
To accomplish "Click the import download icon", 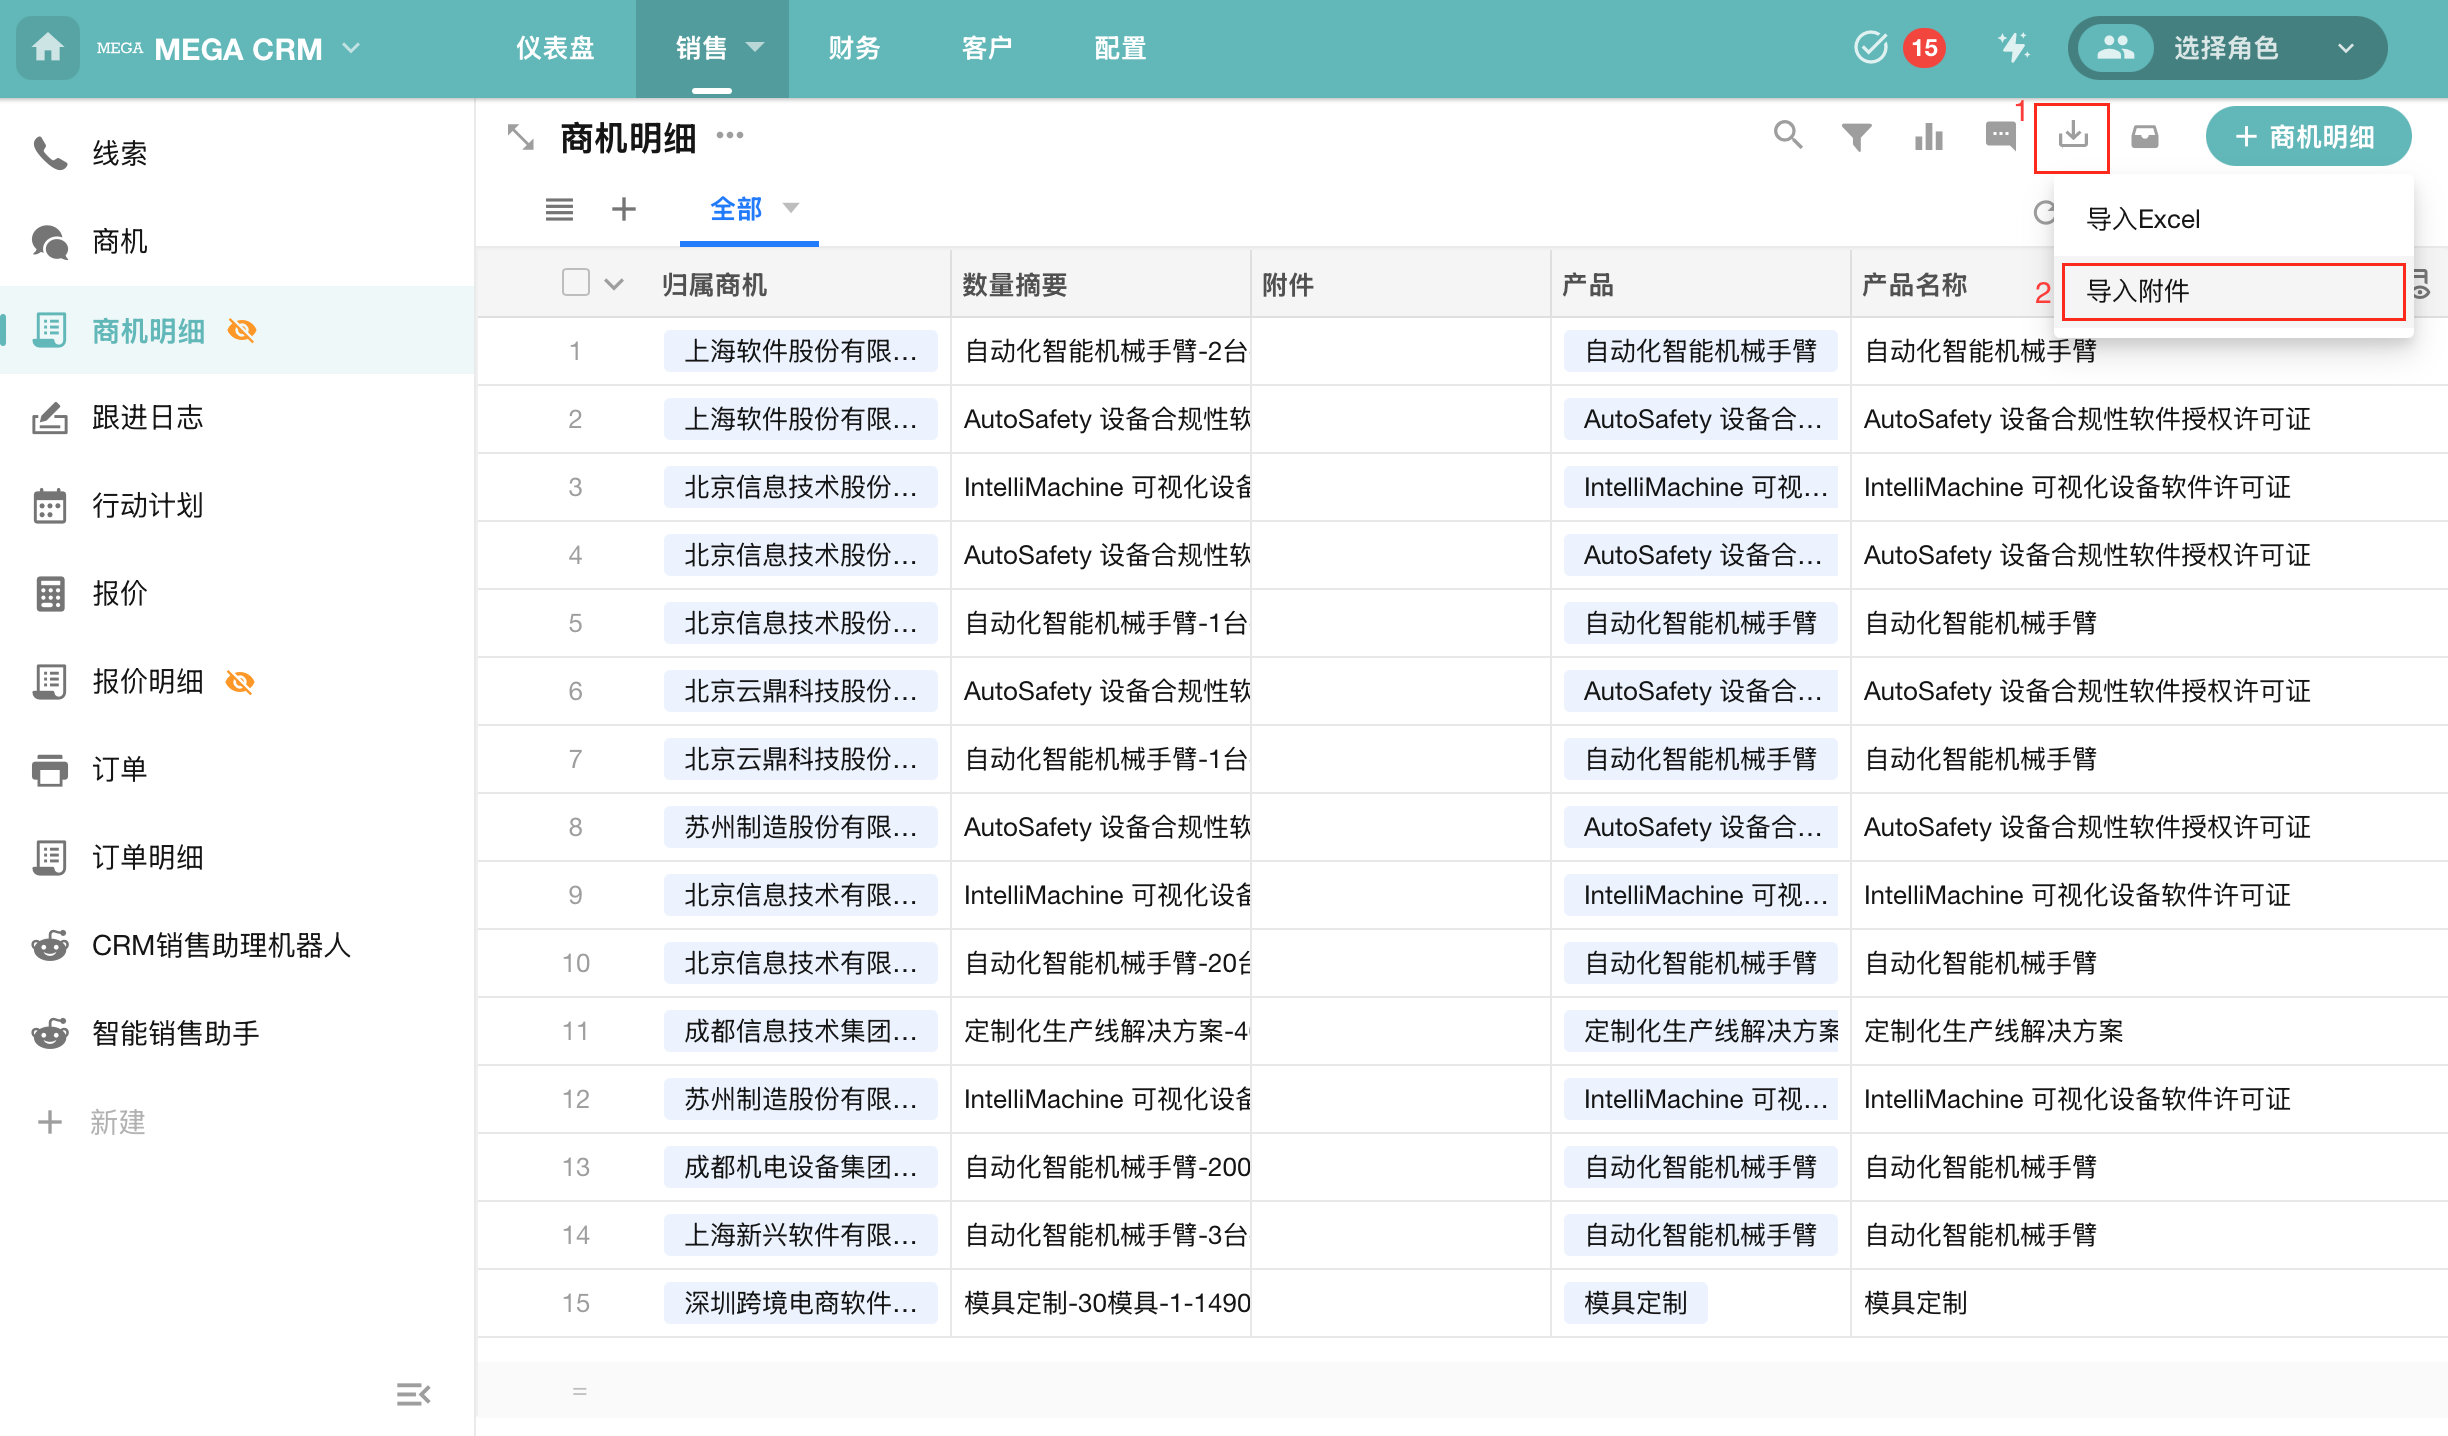I will click(x=2072, y=136).
